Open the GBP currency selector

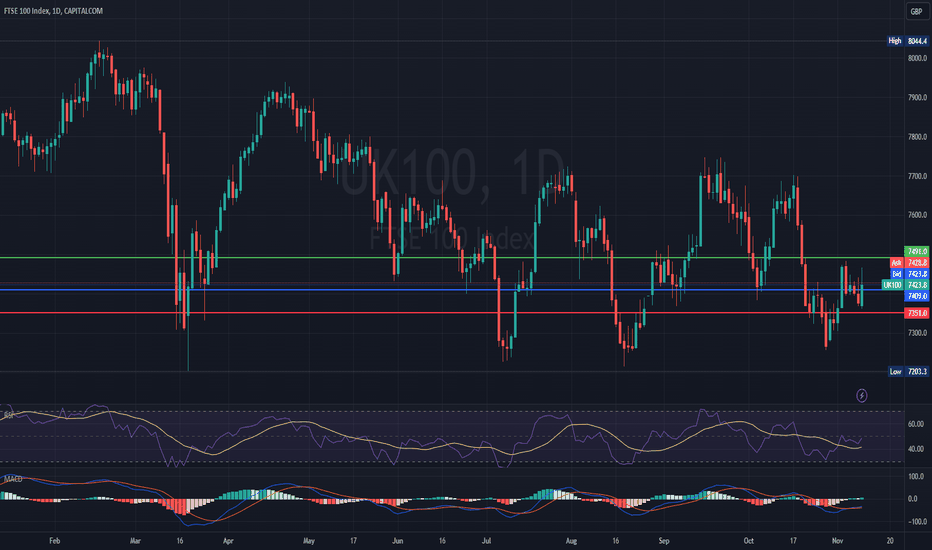(917, 11)
